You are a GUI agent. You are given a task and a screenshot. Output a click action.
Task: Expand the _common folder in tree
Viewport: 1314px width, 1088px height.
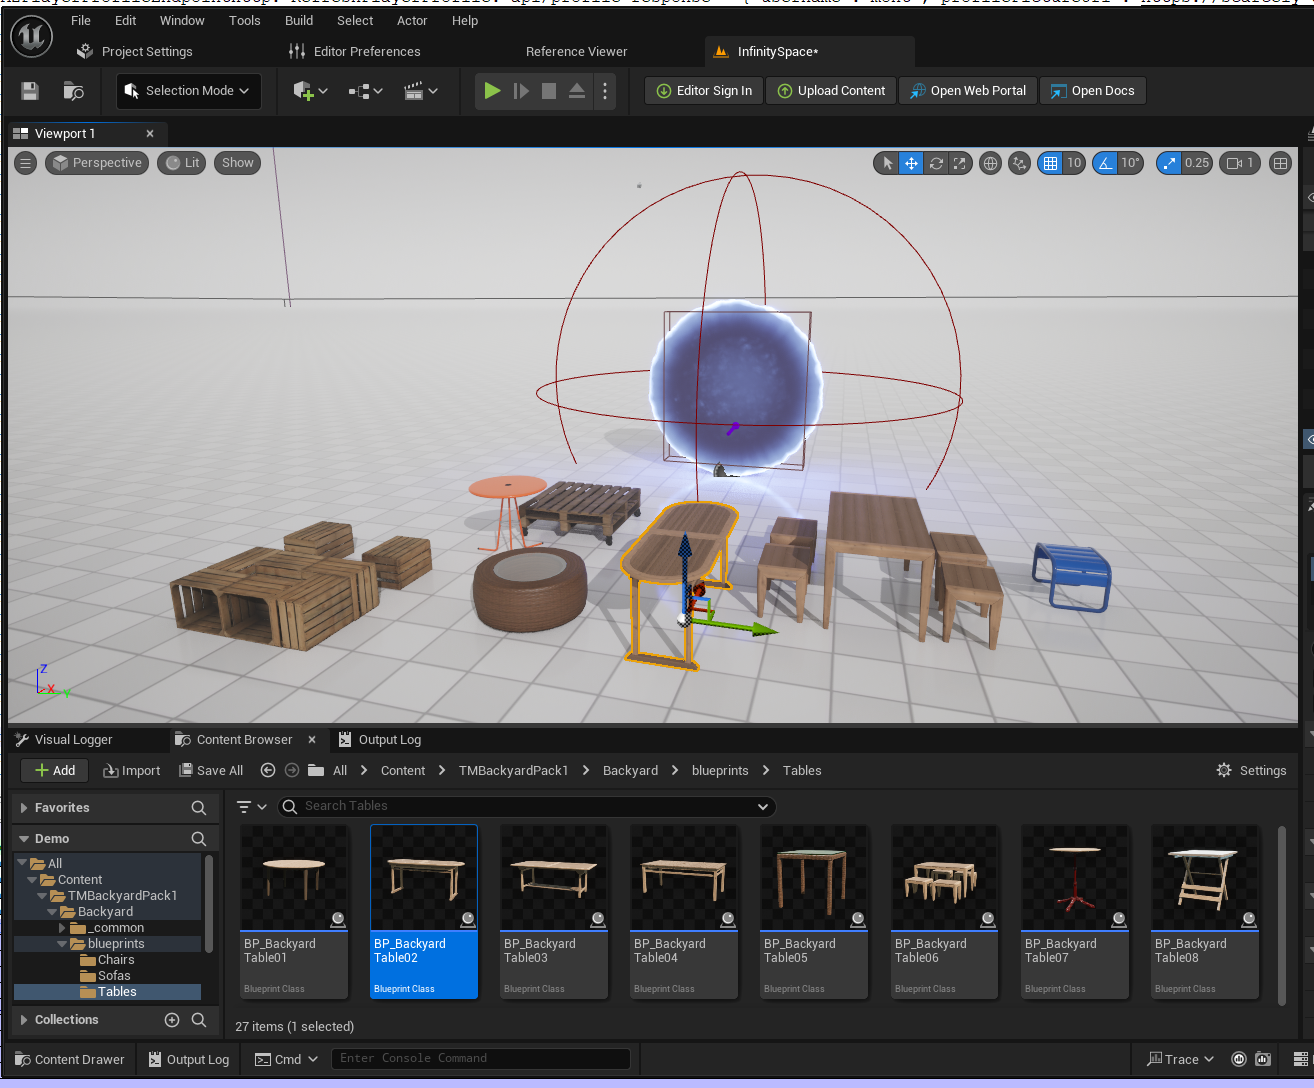(x=62, y=928)
